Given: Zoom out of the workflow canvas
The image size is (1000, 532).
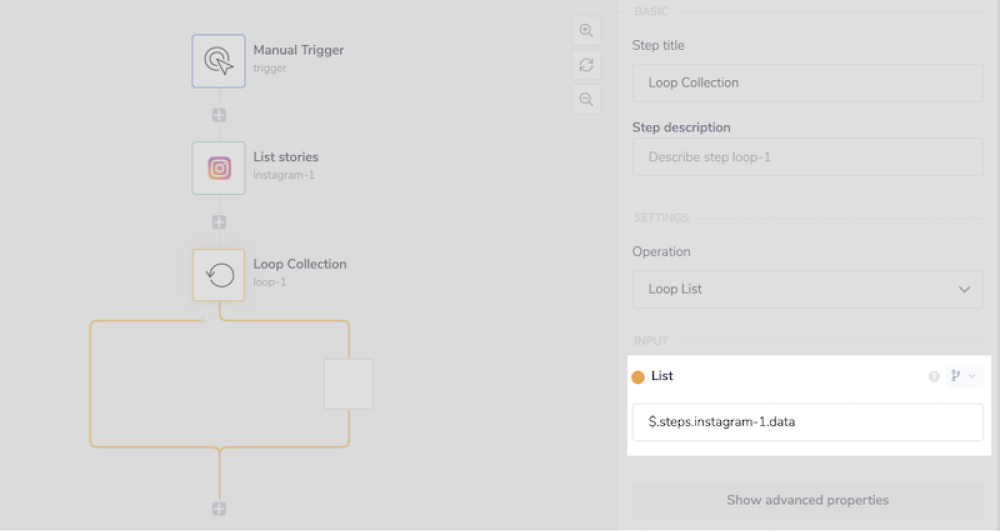Looking at the screenshot, I should [586, 99].
